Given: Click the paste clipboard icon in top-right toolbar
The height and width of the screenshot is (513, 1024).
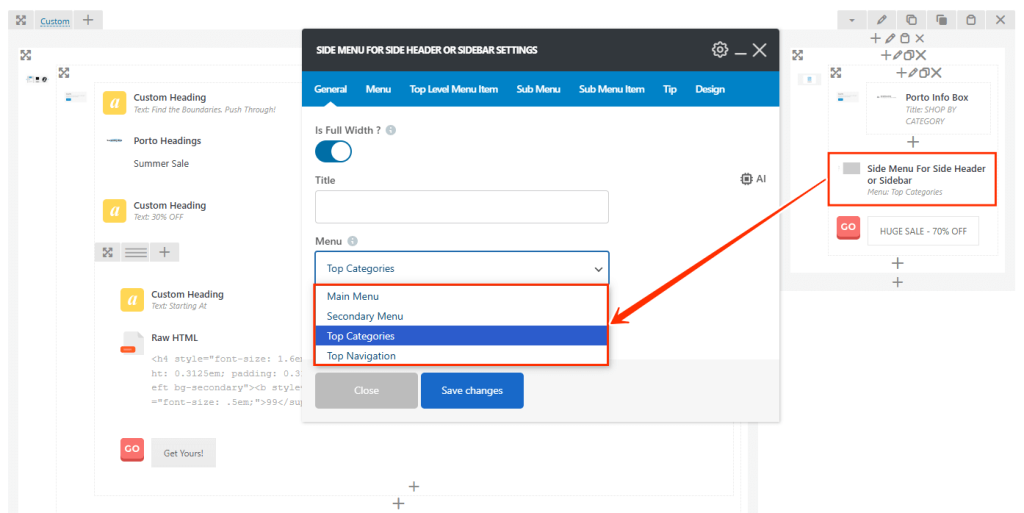Looking at the screenshot, I should 970,19.
